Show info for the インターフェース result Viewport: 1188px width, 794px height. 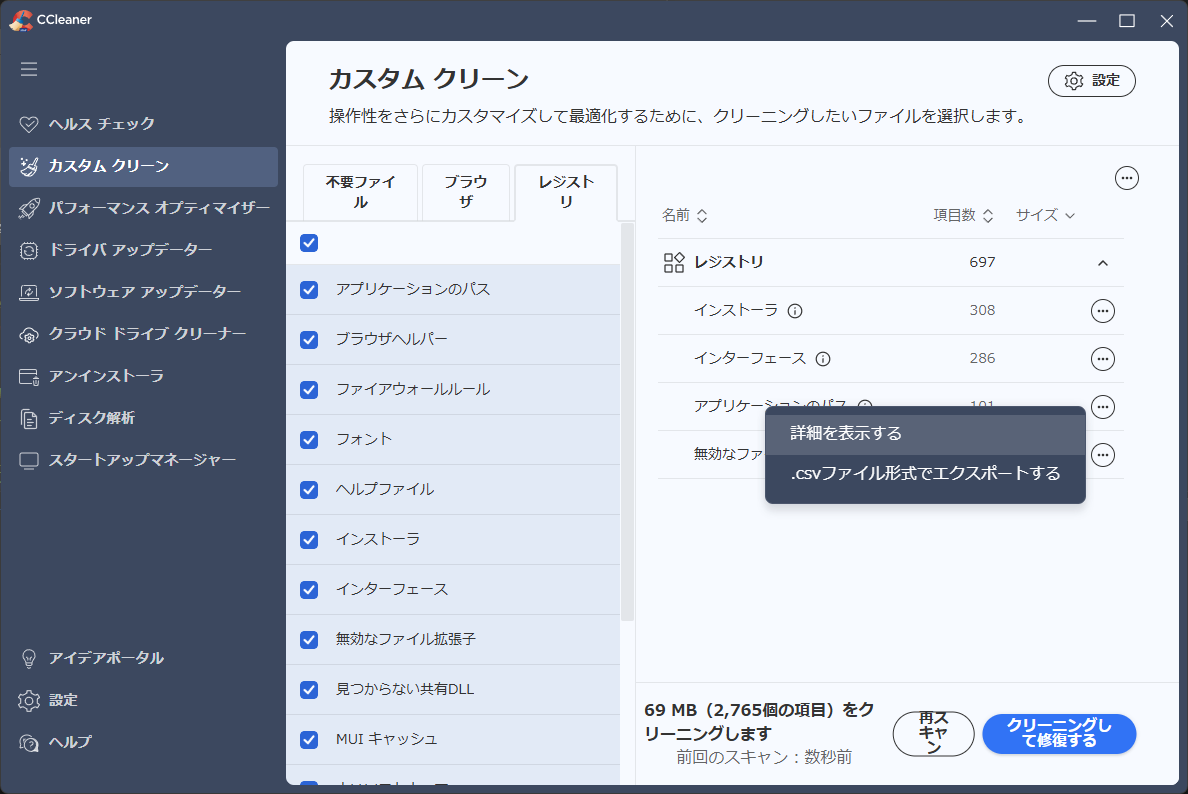(823, 359)
